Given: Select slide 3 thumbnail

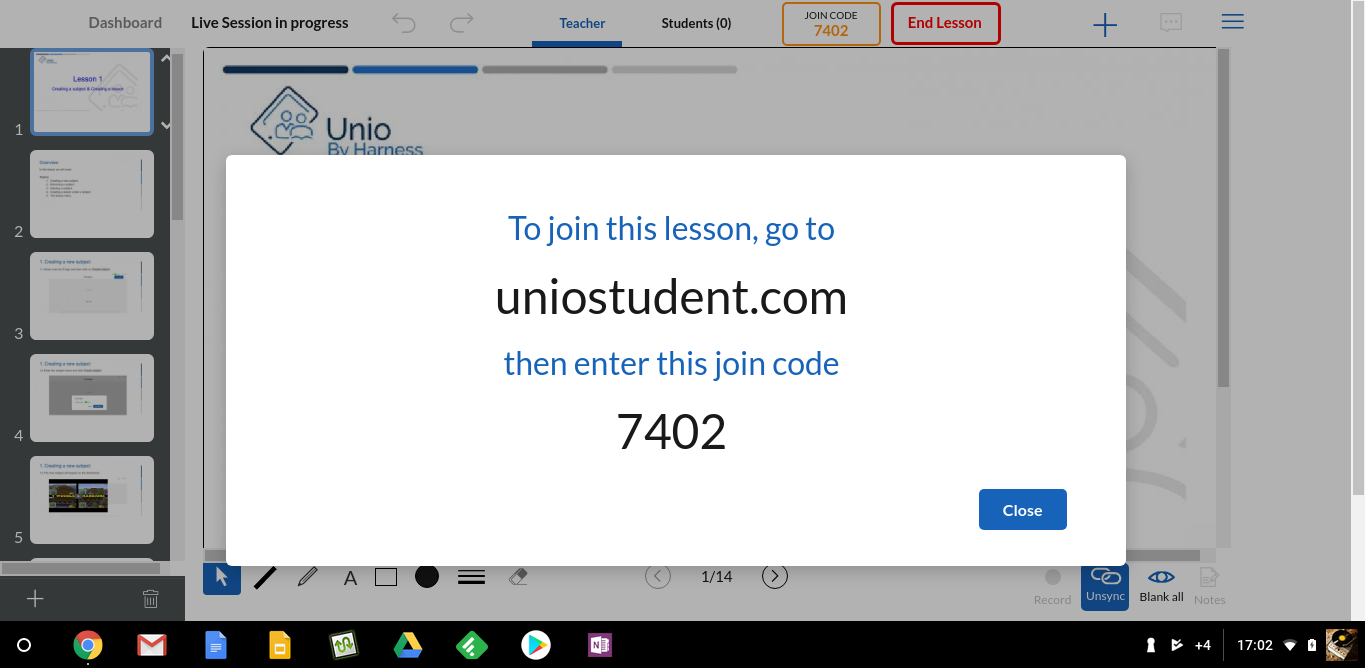Looking at the screenshot, I should coord(92,296).
